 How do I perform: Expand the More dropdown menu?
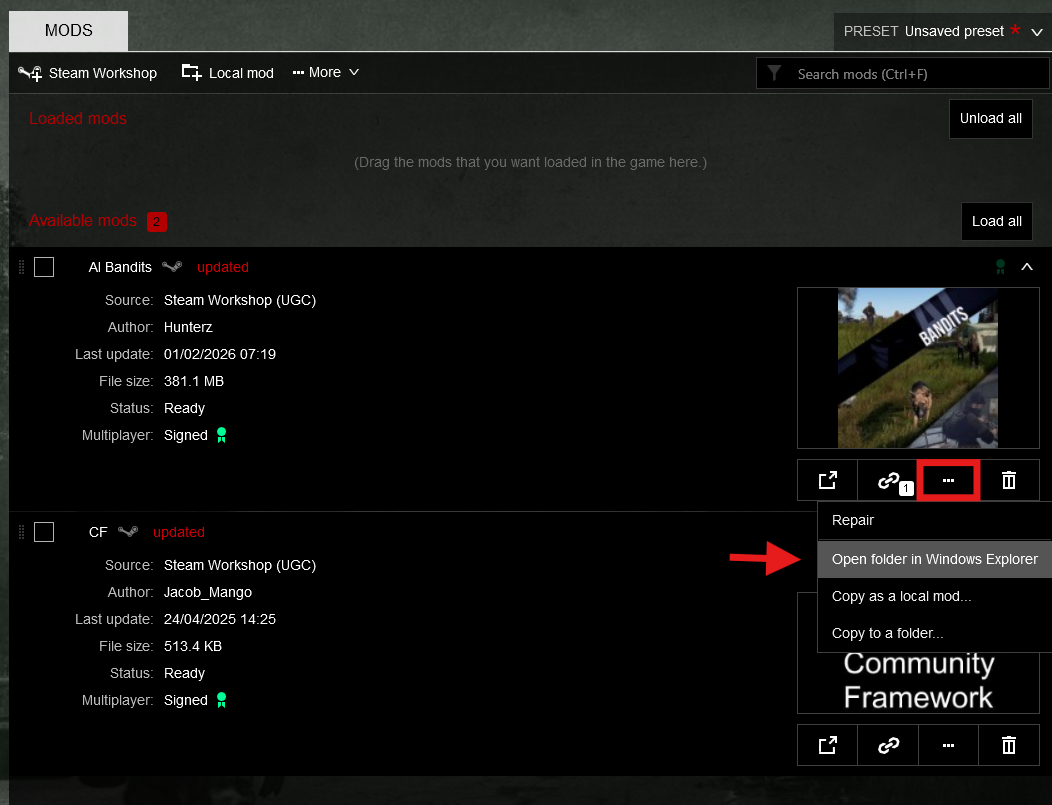pyautogui.click(x=326, y=72)
